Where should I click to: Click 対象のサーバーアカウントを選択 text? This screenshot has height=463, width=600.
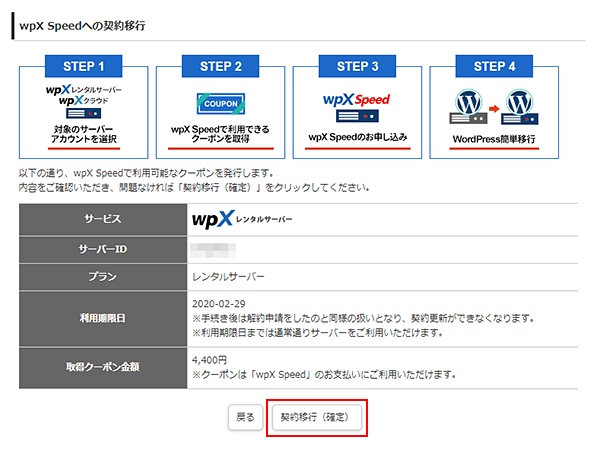pos(84,134)
